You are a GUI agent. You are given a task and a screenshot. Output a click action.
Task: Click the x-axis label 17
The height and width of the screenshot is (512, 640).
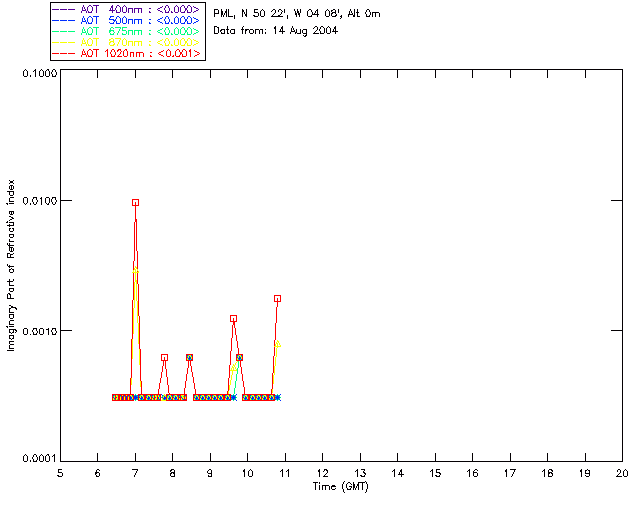tap(510, 473)
